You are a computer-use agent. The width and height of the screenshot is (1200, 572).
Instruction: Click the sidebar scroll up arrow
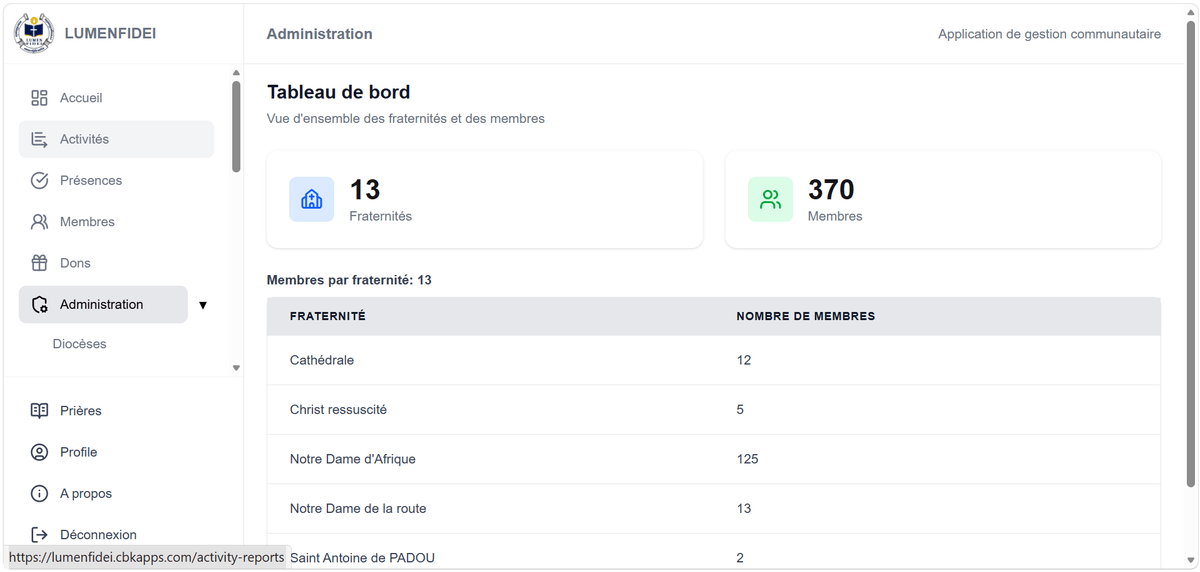(x=236, y=73)
